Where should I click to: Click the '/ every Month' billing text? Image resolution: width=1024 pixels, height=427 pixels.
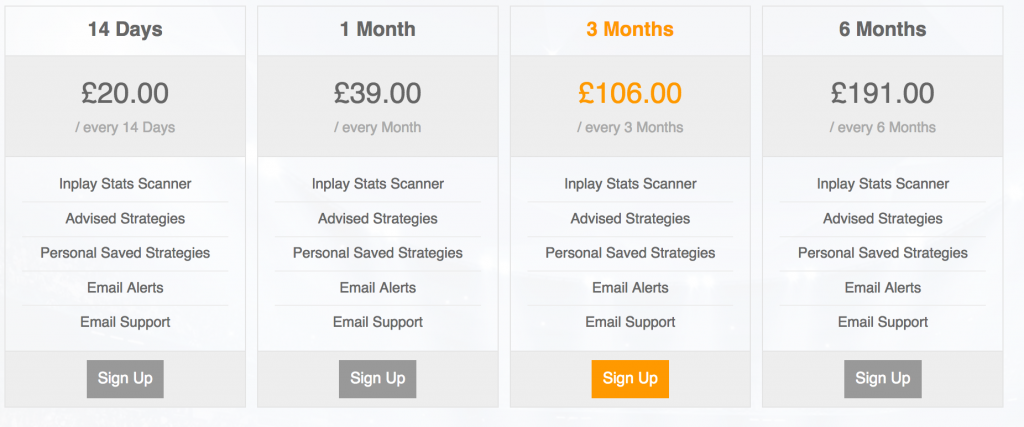click(377, 127)
